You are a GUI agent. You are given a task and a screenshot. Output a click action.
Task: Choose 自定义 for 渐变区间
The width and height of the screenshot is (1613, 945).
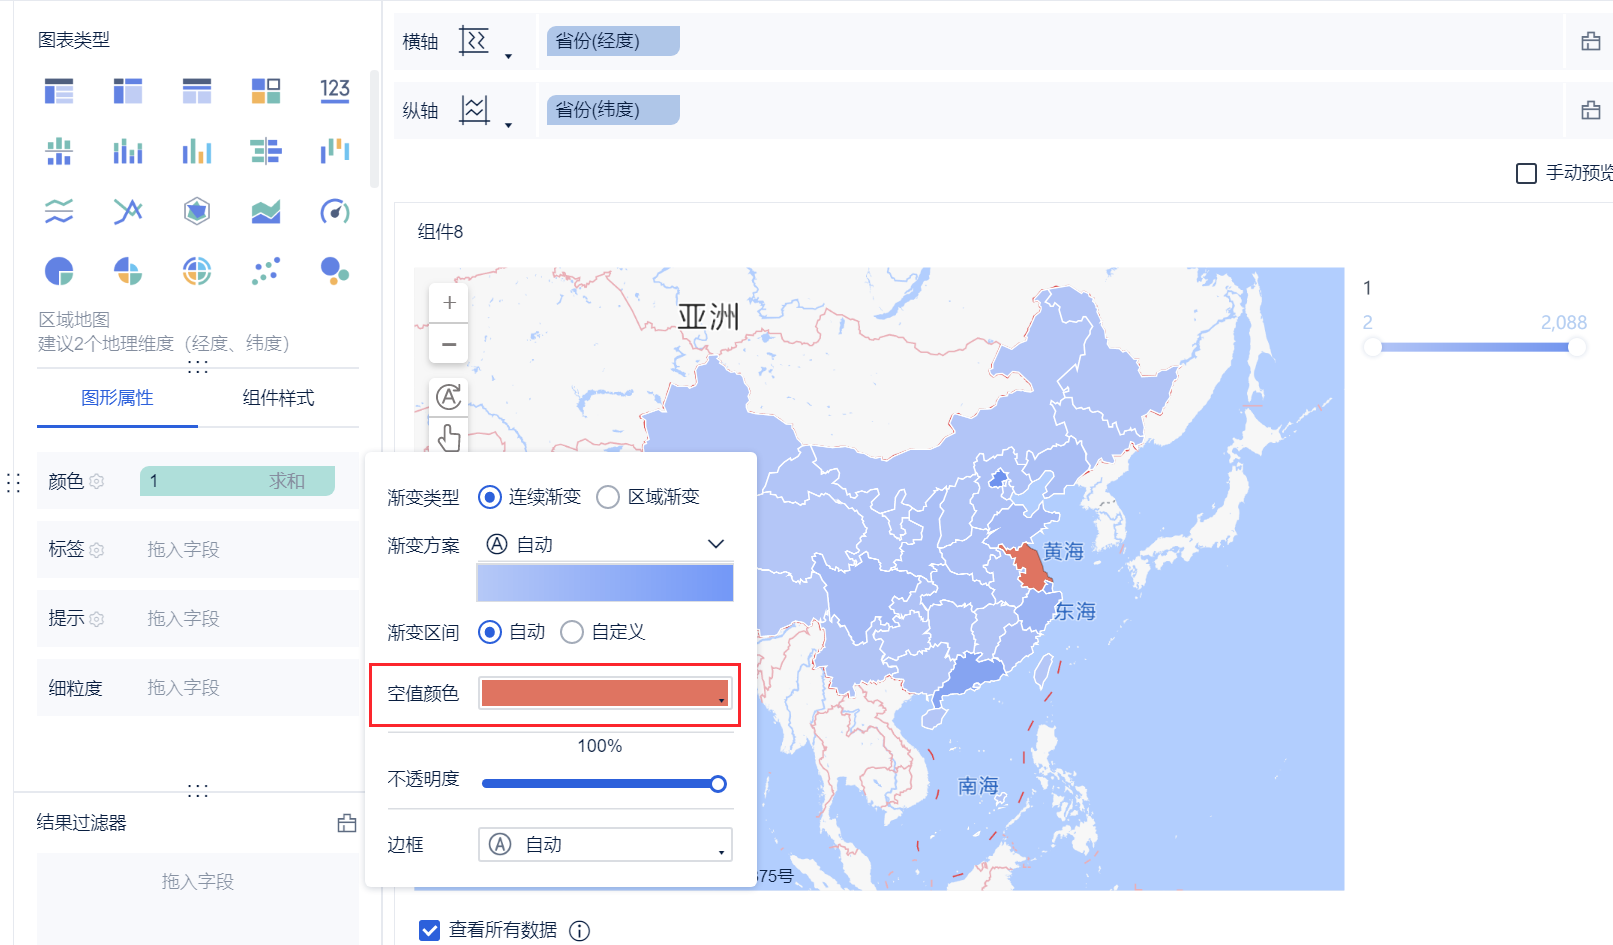click(572, 632)
